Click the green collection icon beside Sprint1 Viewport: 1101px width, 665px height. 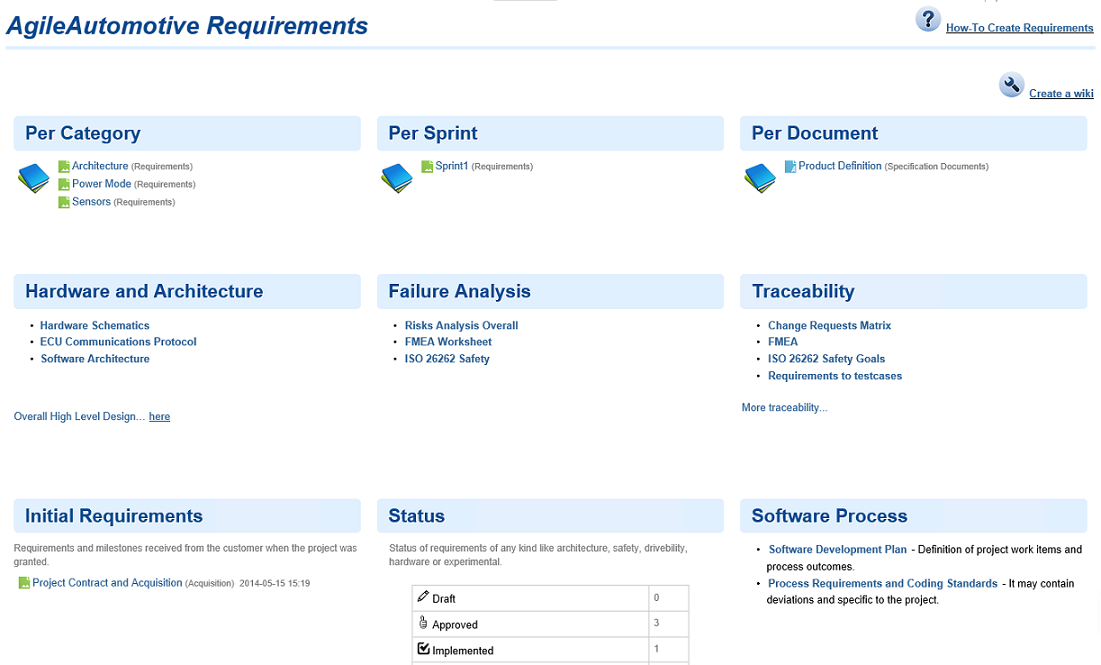point(428,165)
